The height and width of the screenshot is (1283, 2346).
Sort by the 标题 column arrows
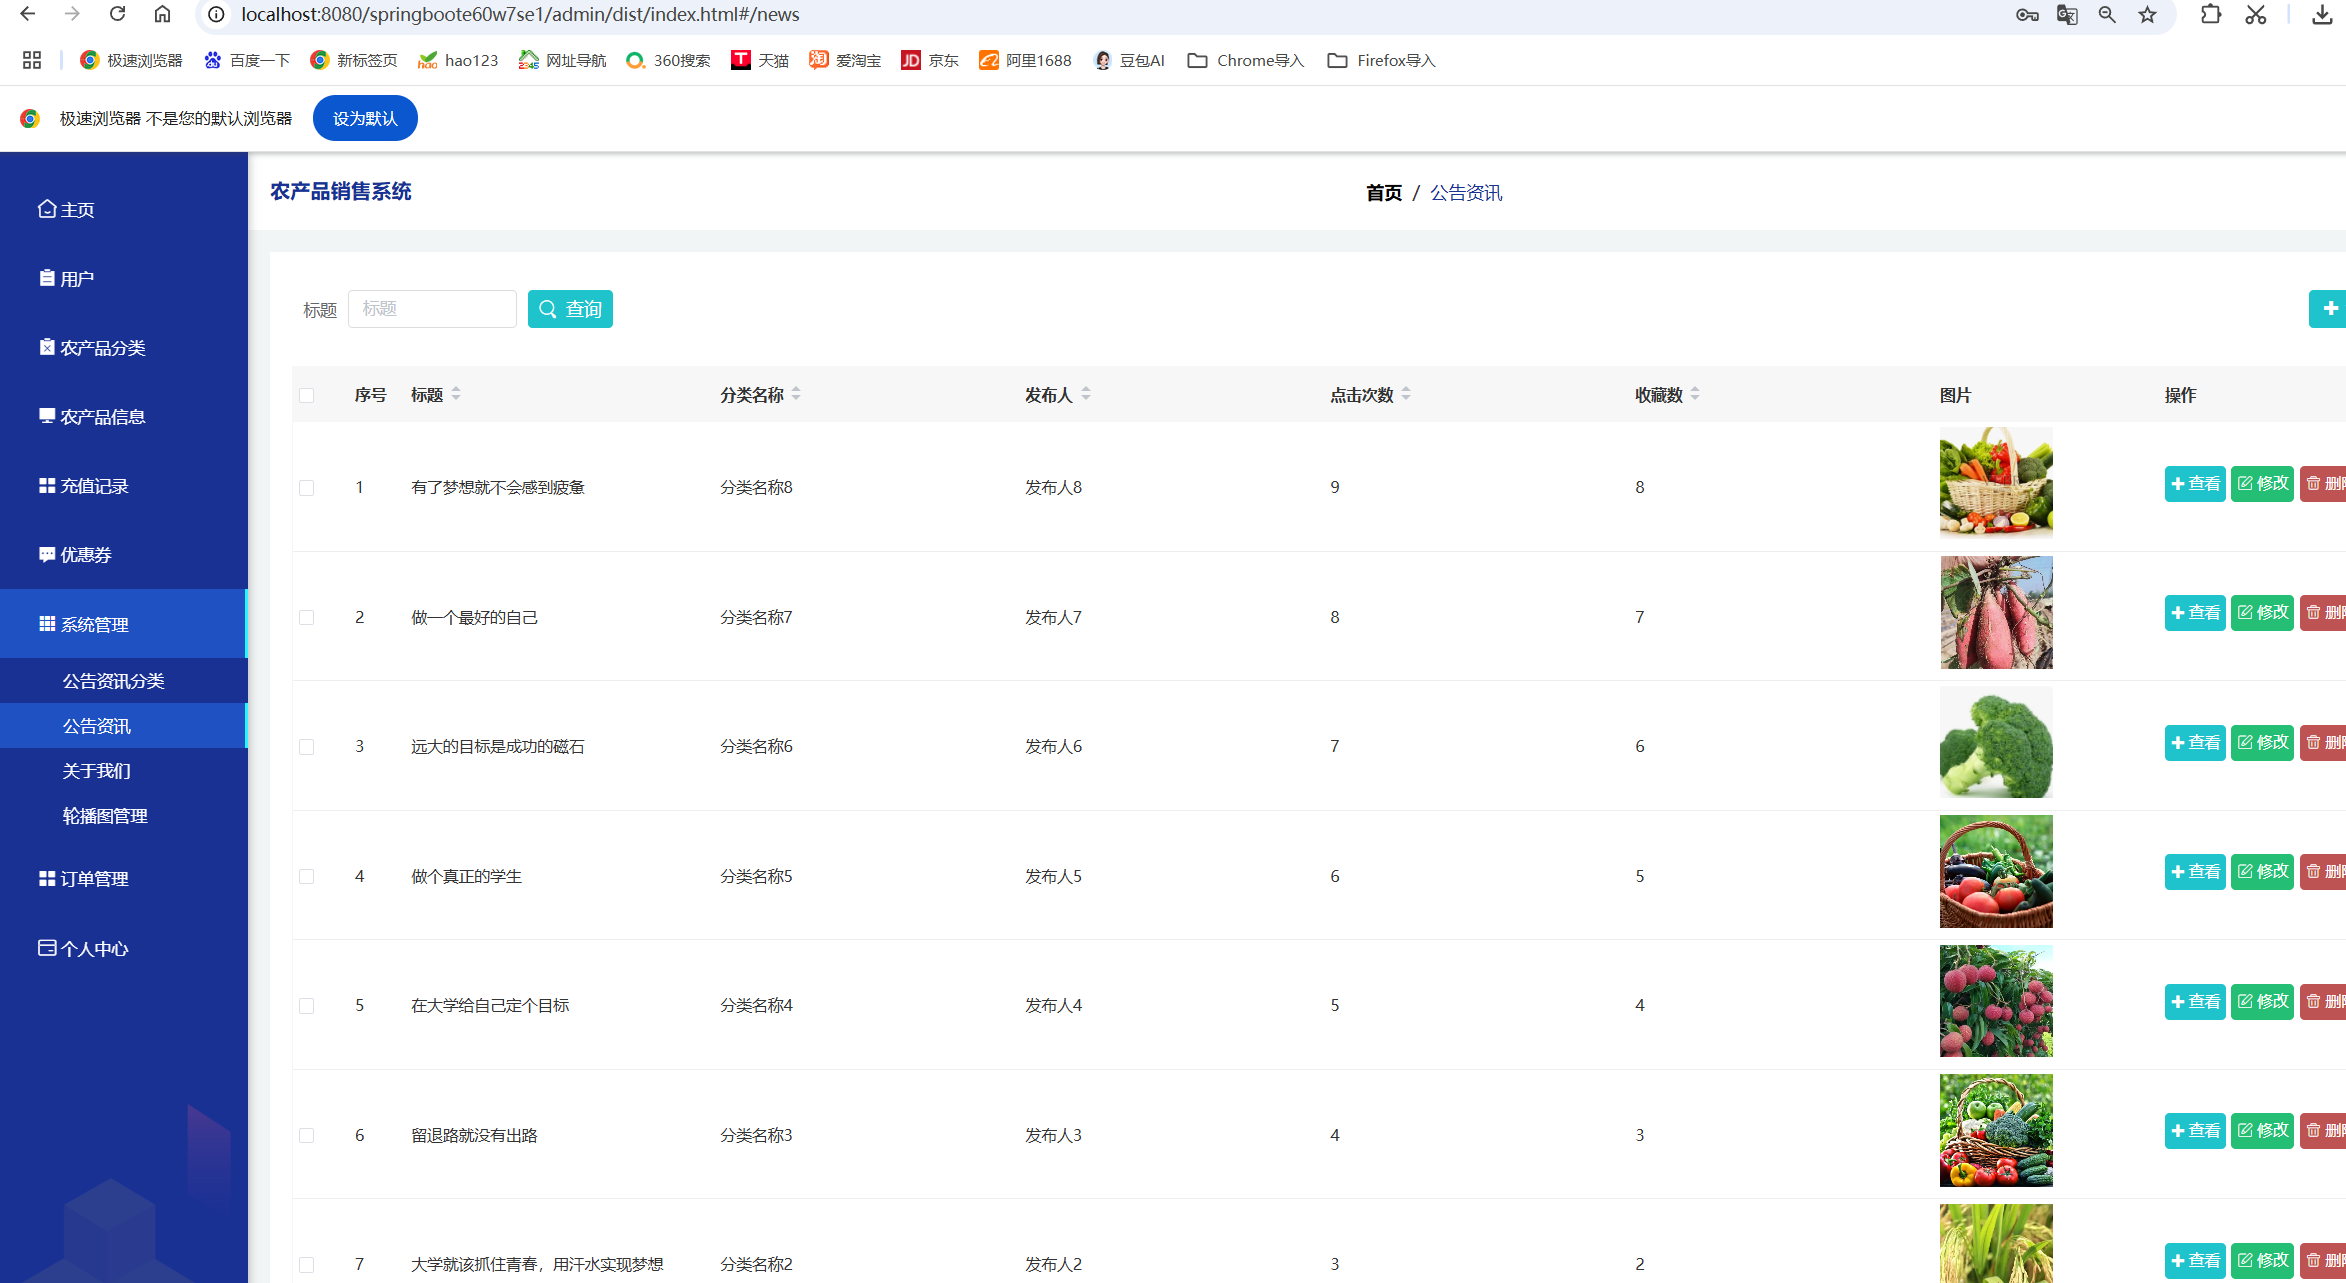(456, 394)
